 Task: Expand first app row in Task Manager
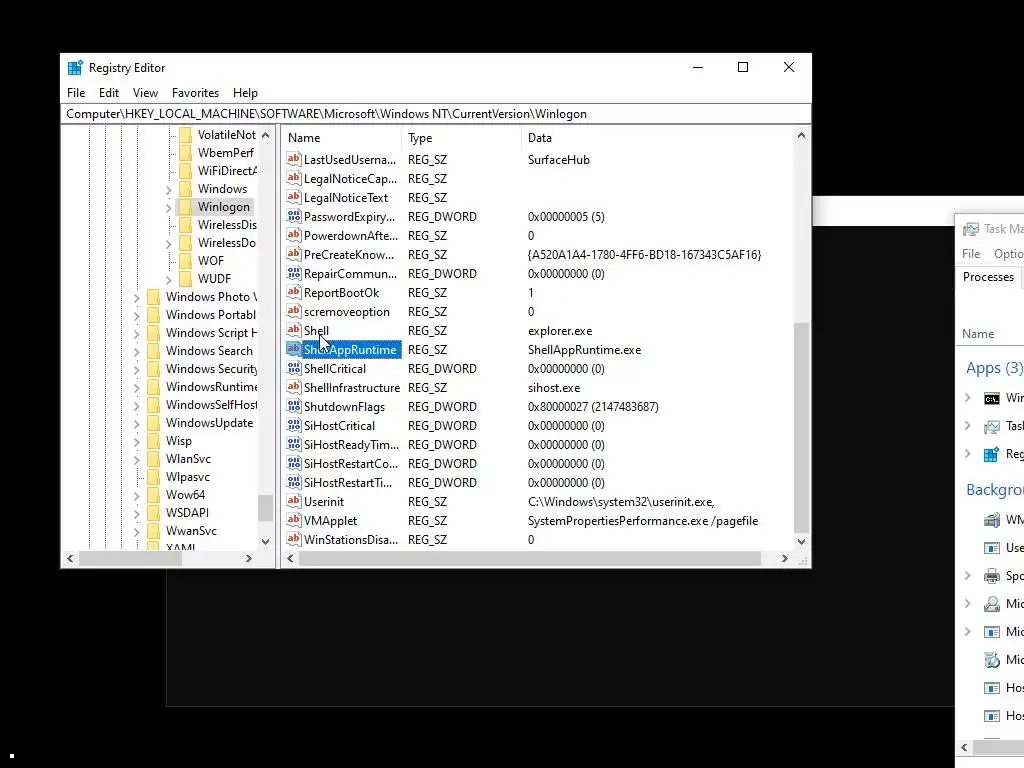pyautogui.click(x=968, y=398)
